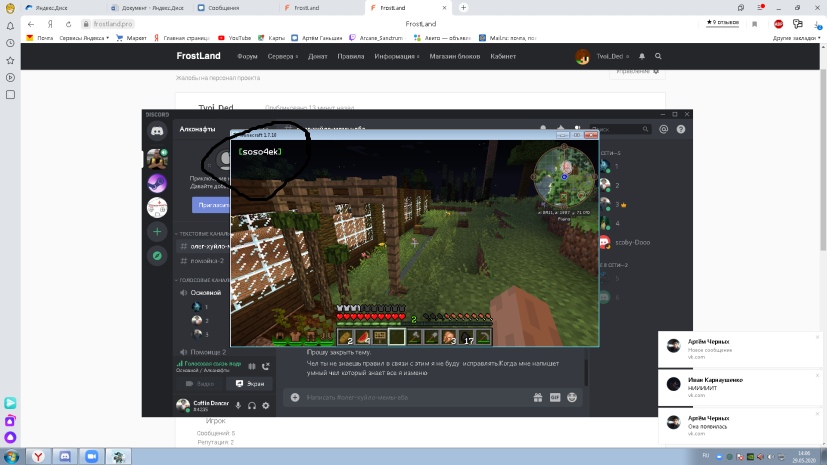The image size is (827, 465).
Task: Open Discord home direct messages icon
Action: pyautogui.click(x=157, y=131)
